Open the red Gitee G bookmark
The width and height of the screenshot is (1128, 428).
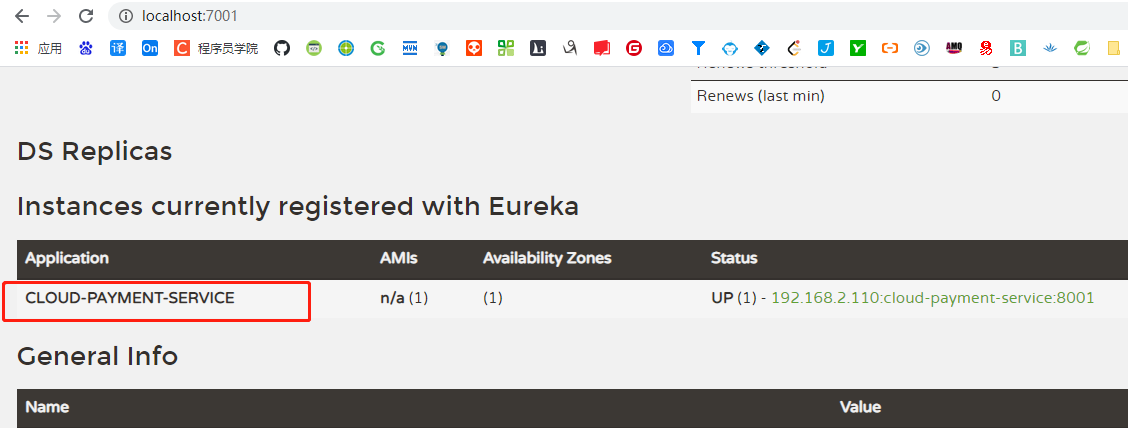[x=634, y=48]
